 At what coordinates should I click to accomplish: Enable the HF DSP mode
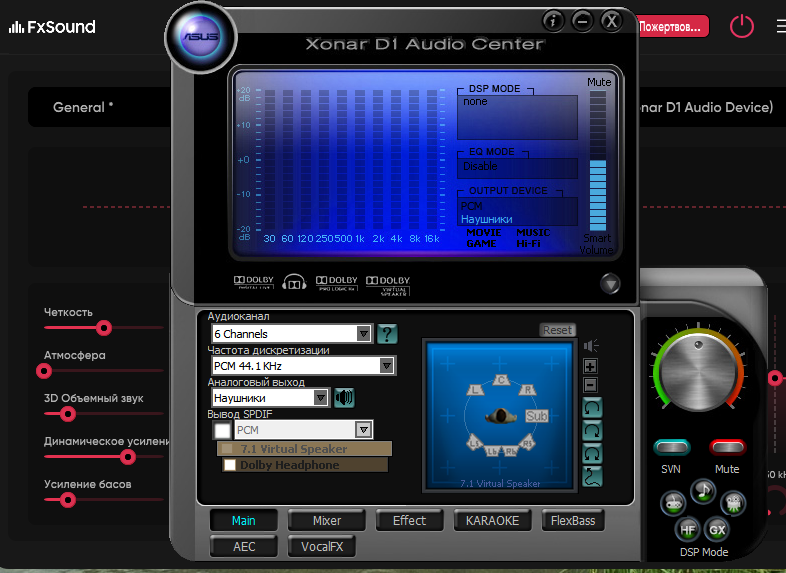point(688,528)
